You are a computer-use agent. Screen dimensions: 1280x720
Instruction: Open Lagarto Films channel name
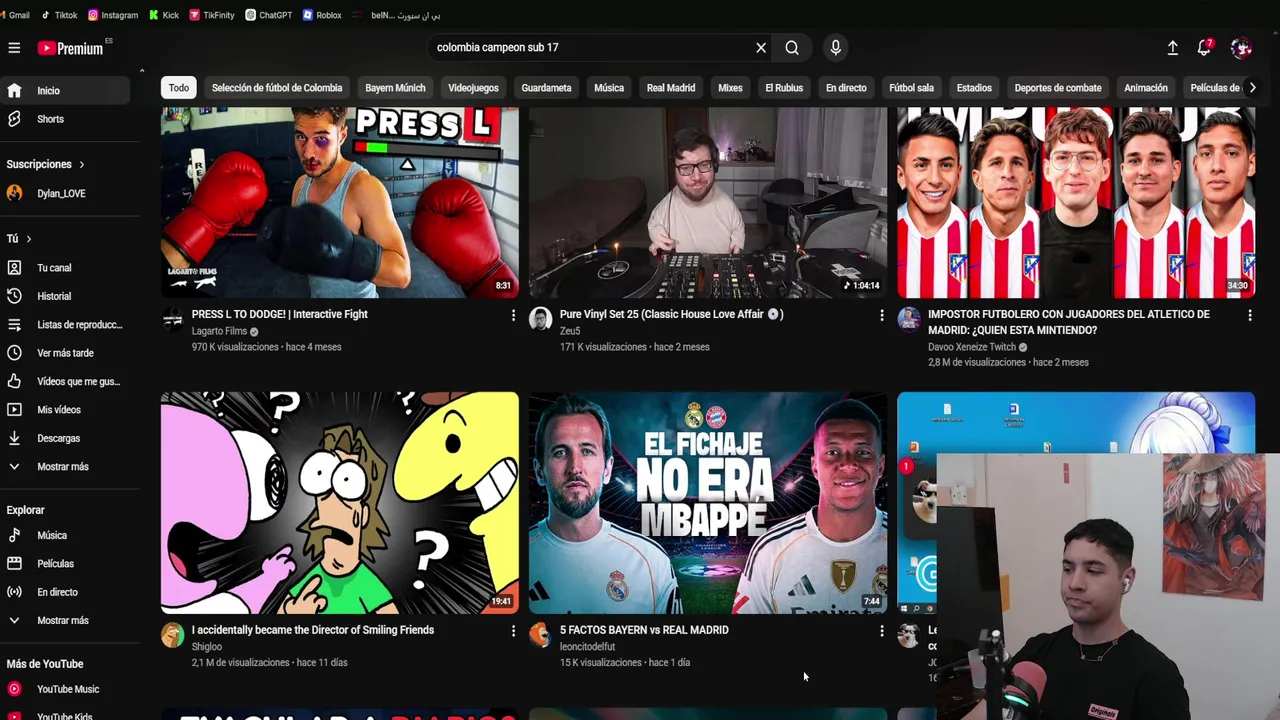[219, 331]
